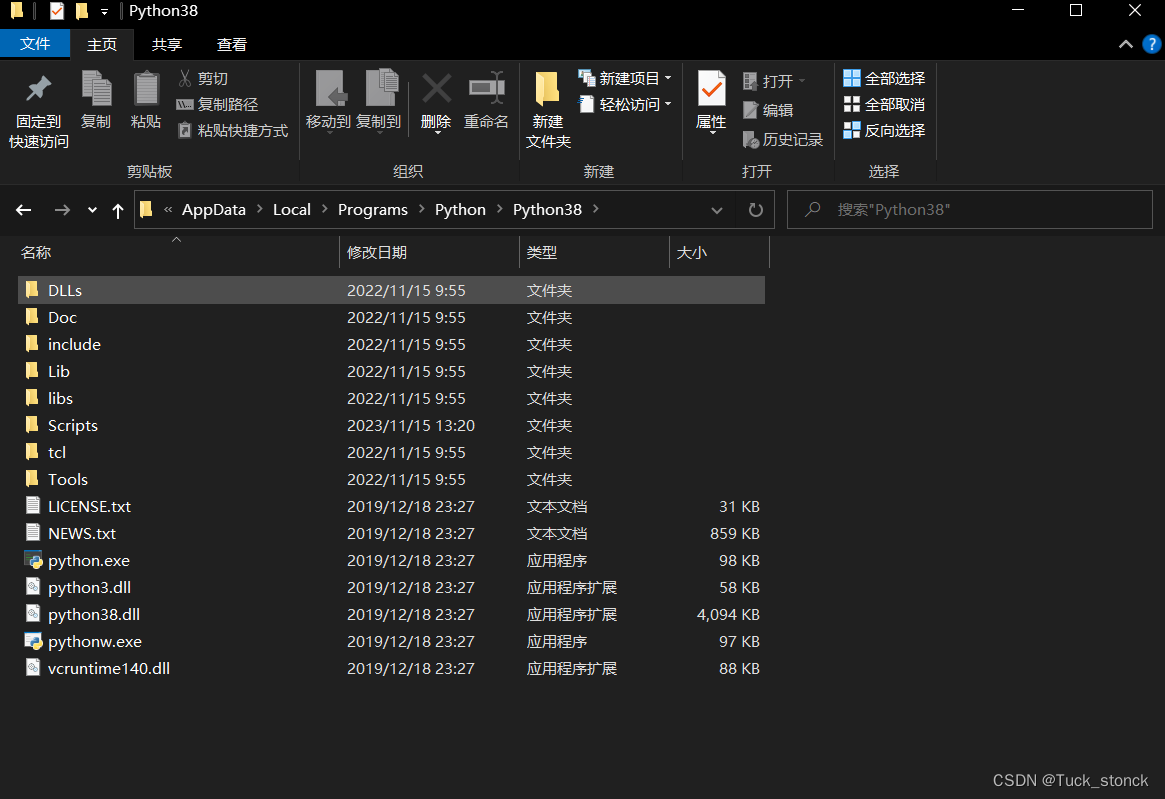This screenshot has width=1165, height=799.
Task: Click the properties checkmark in title bar
Action: click(56, 11)
